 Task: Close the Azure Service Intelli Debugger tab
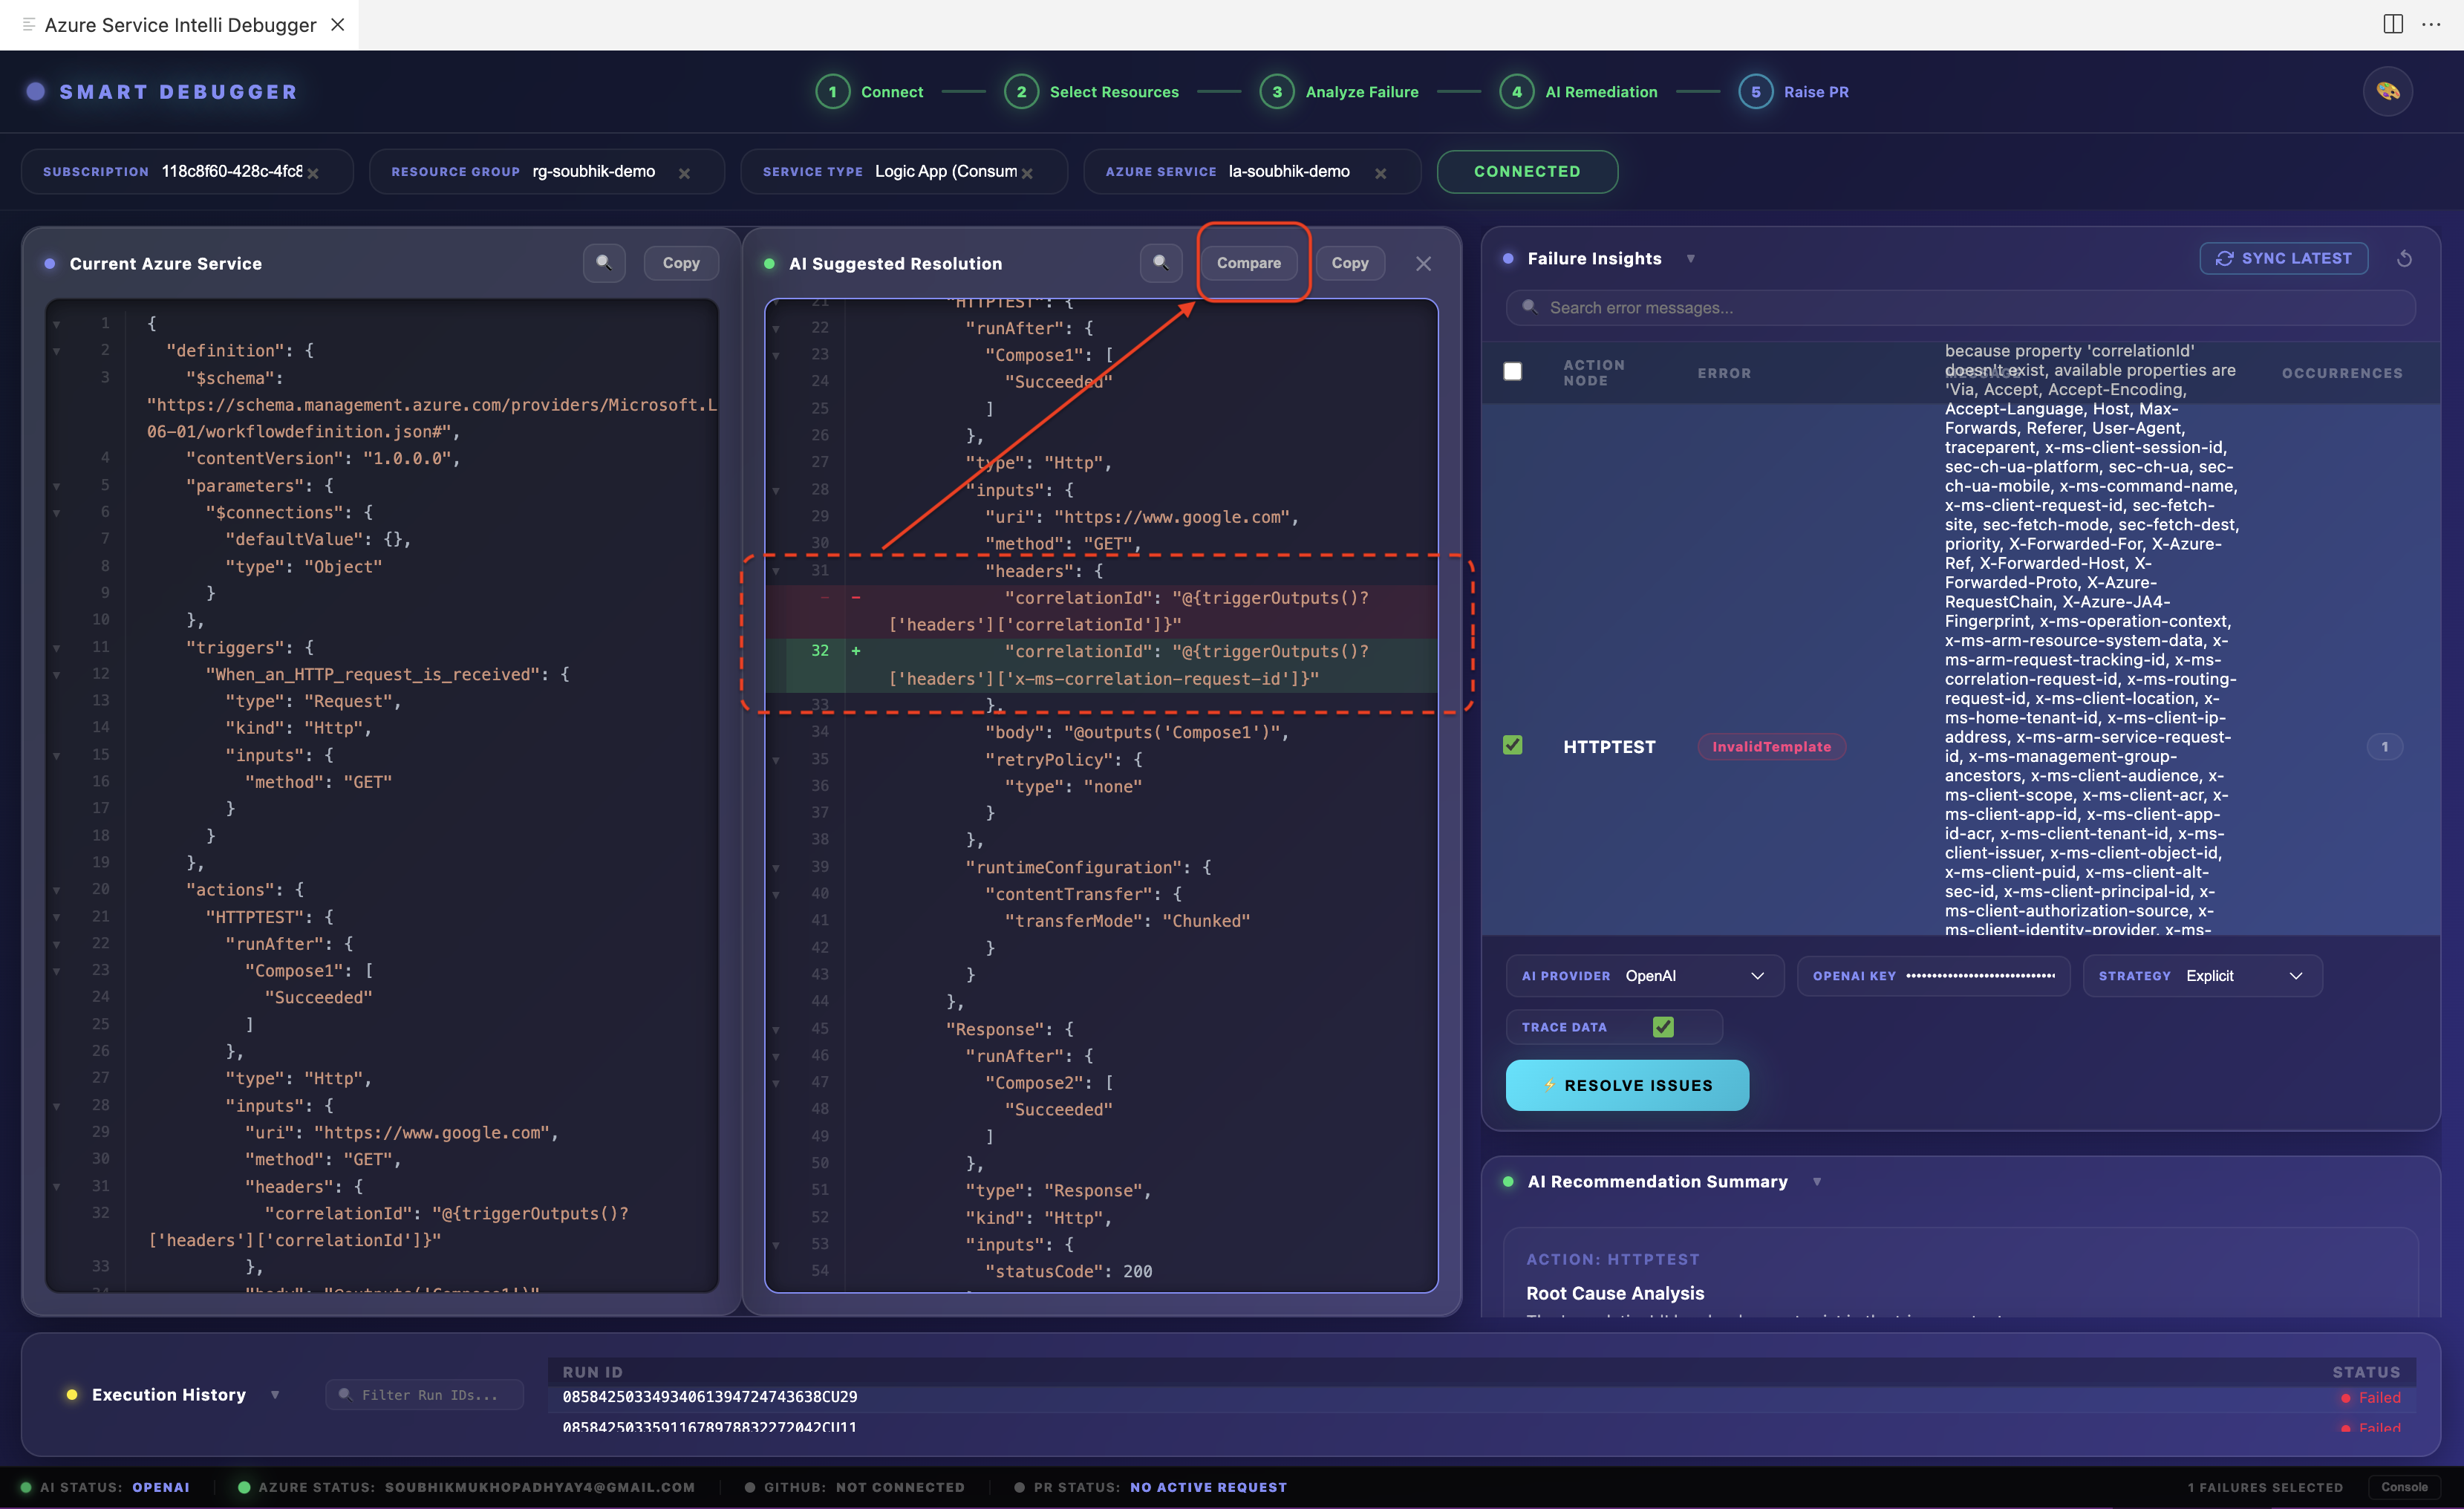[x=338, y=24]
